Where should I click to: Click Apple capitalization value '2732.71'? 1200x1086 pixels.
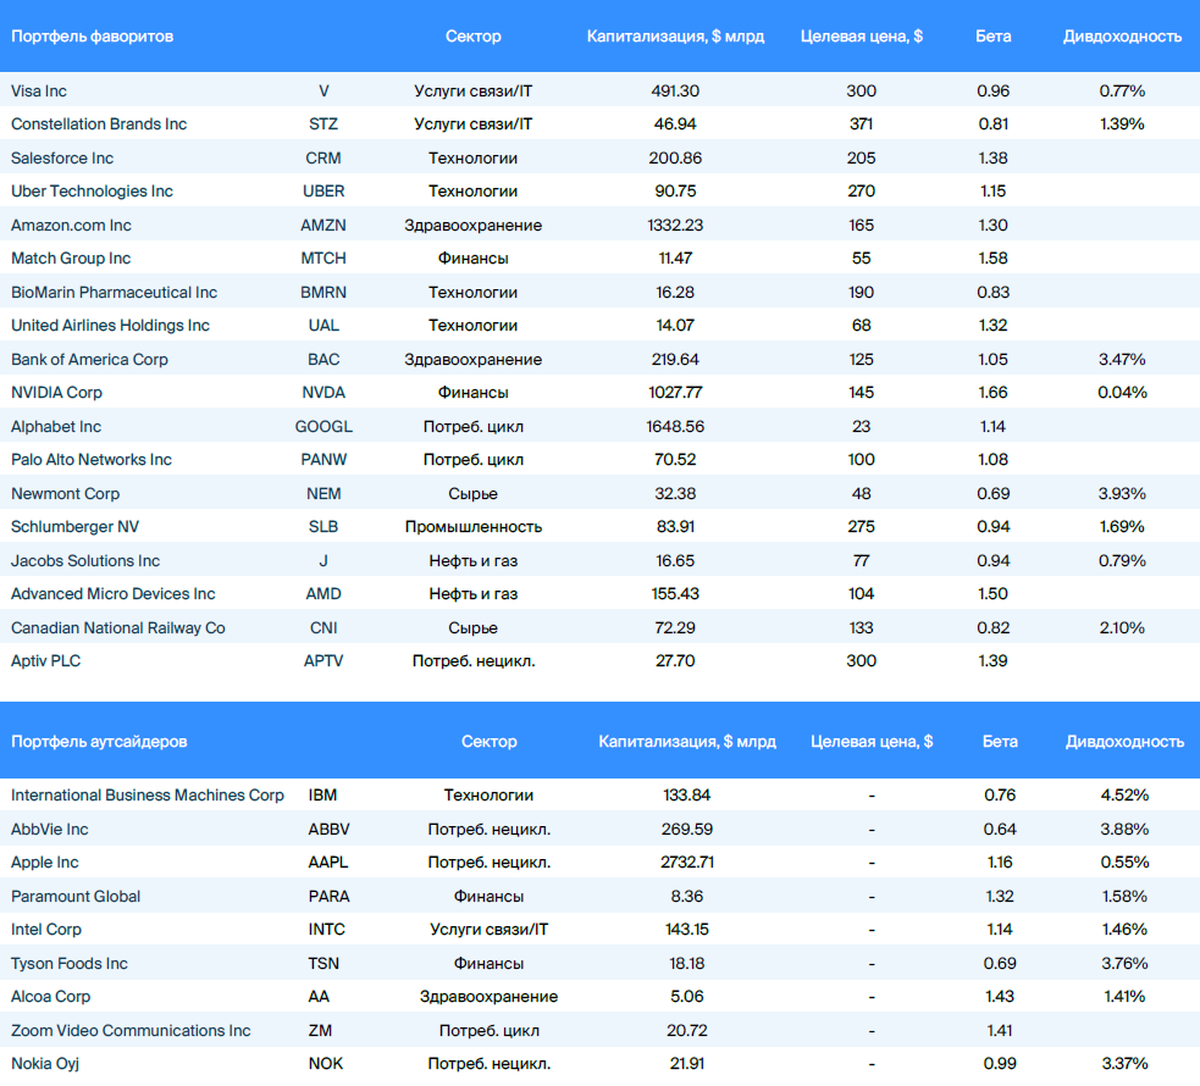(687, 862)
